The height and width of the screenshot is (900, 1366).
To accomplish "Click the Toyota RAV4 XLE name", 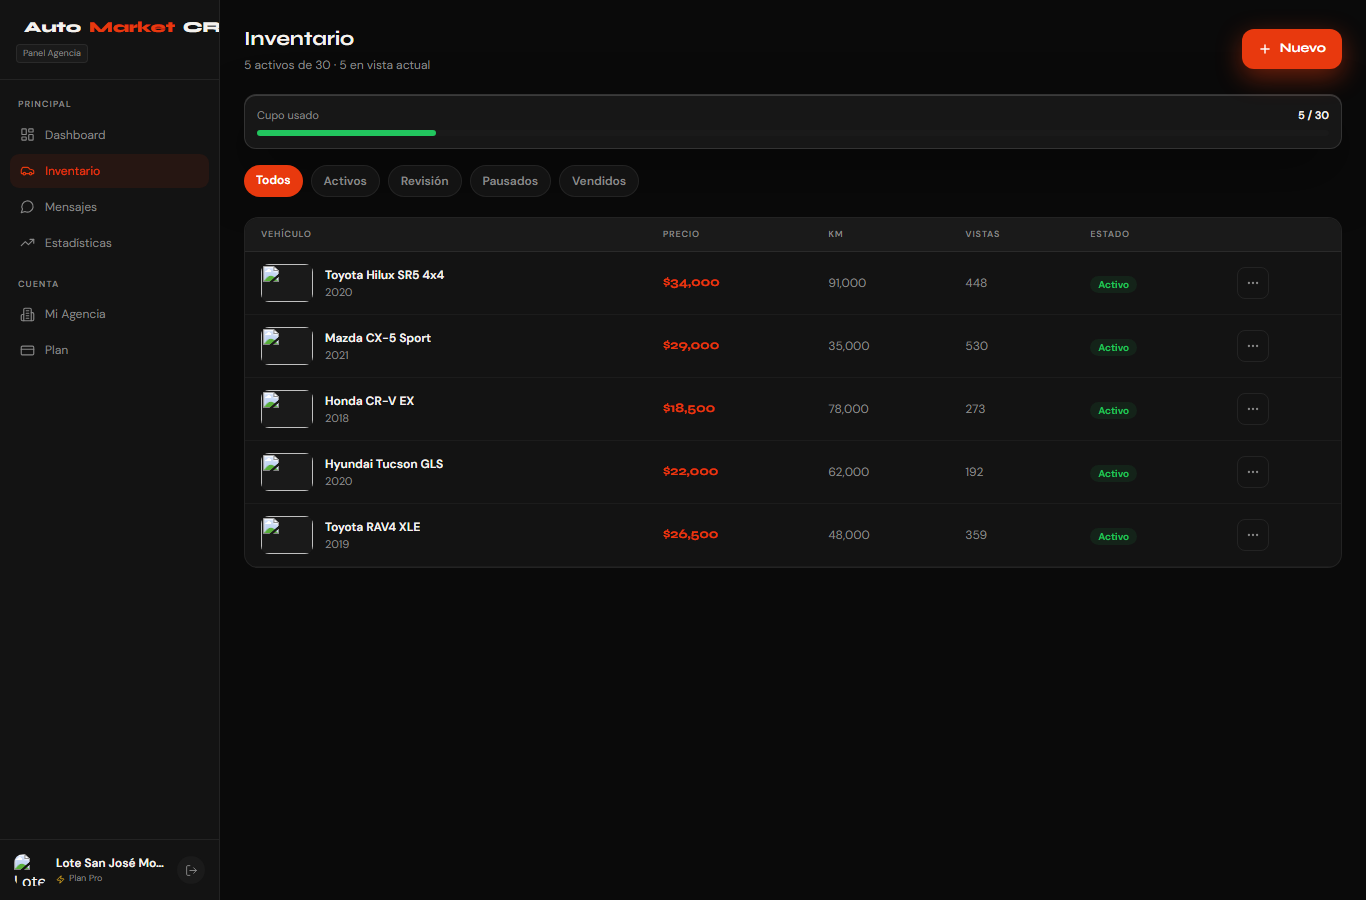I will [x=372, y=527].
